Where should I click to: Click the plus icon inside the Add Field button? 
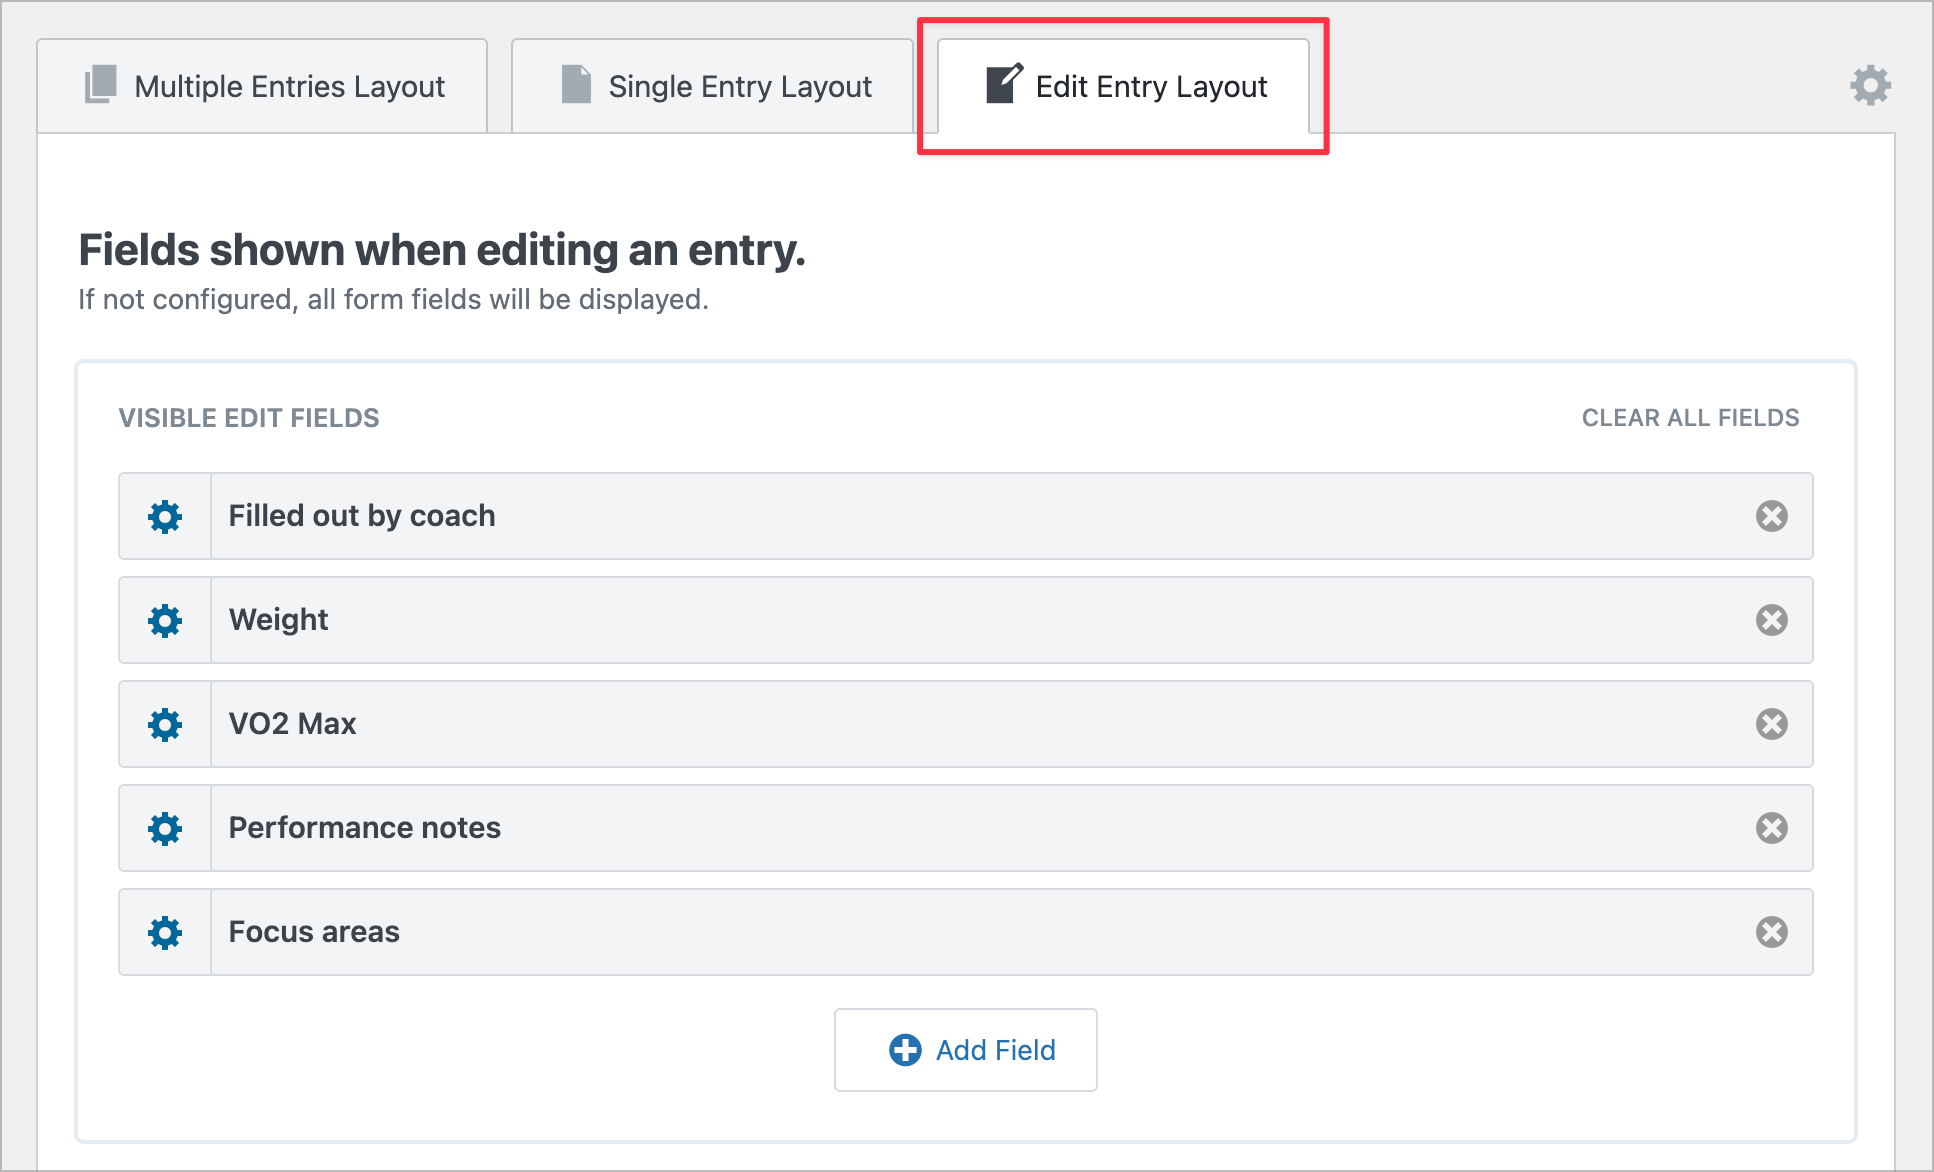click(904, 1050)
